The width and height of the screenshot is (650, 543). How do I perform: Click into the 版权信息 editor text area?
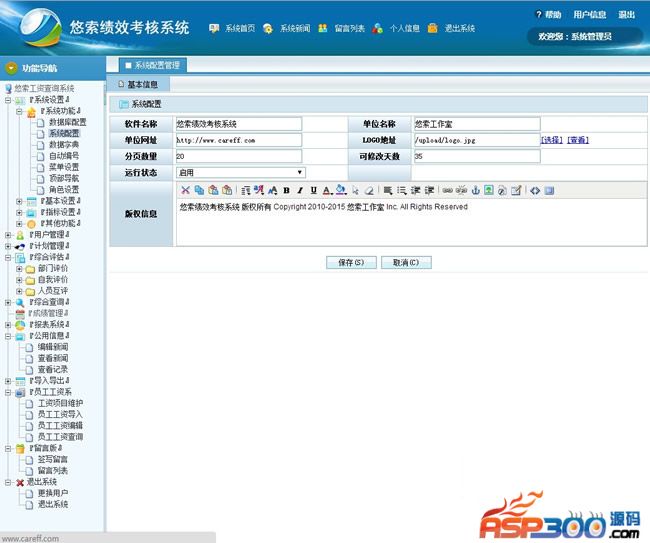411,223
